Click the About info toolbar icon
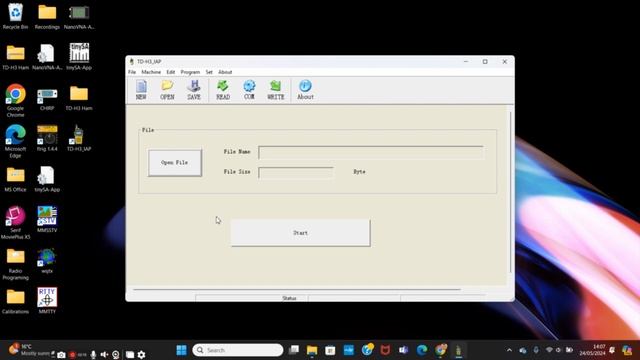The height and width of the screenshot is (360, 640). click(305, 90)
